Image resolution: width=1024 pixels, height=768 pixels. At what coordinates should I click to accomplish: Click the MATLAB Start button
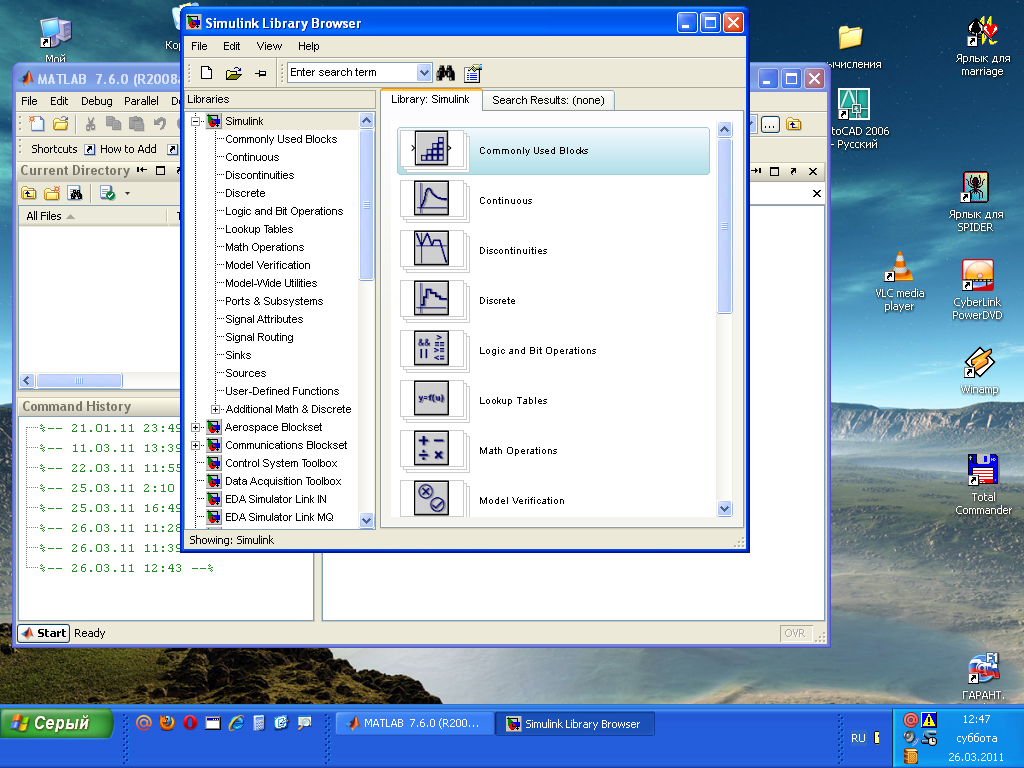(43, 633)
